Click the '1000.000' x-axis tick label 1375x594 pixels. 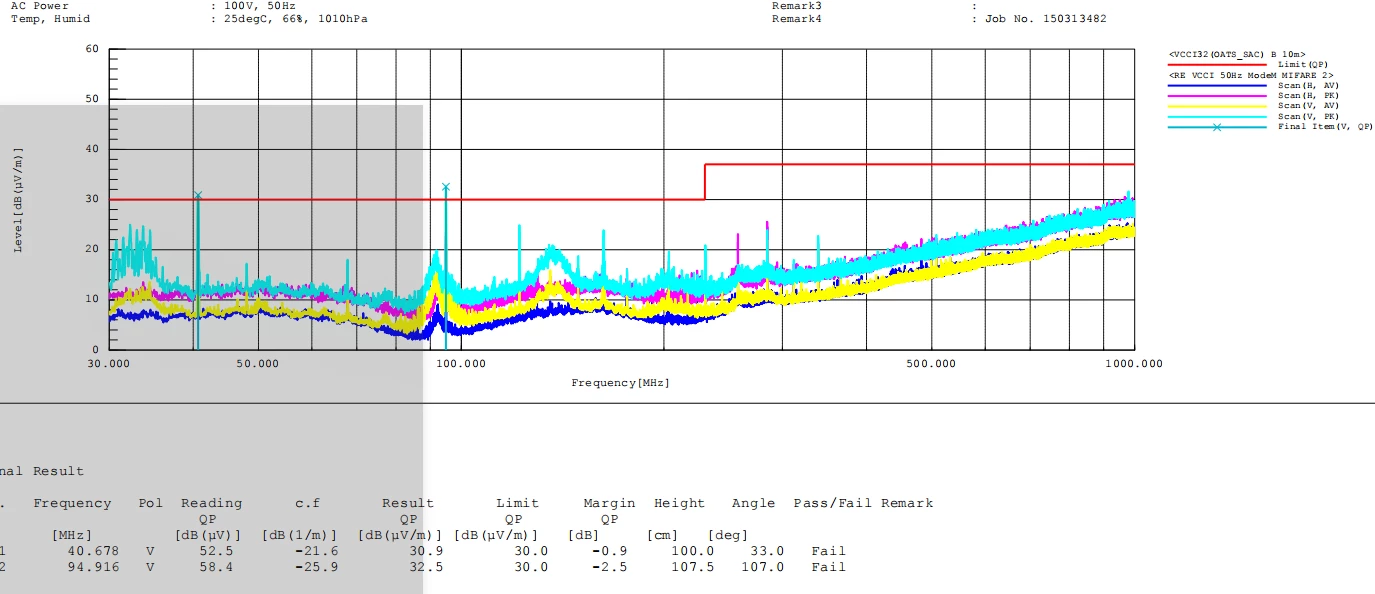point(1133,363)
